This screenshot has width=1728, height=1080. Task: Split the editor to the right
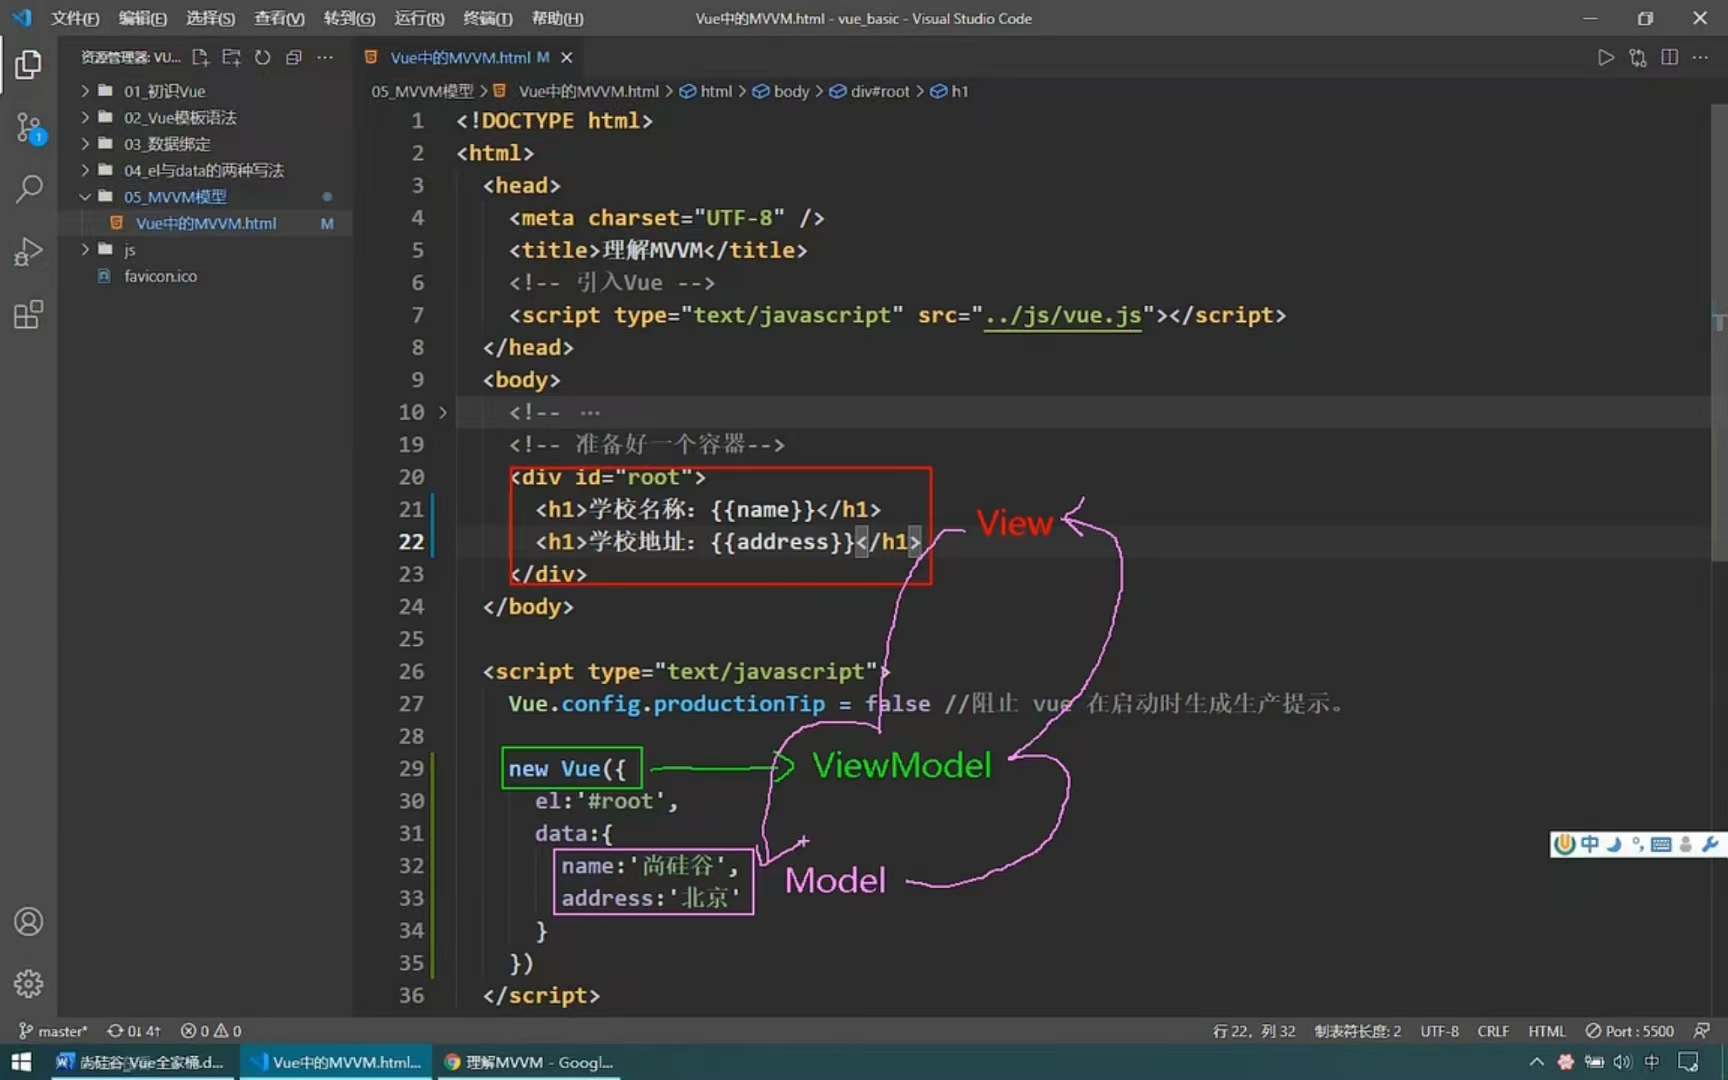tap(1669, 57)
